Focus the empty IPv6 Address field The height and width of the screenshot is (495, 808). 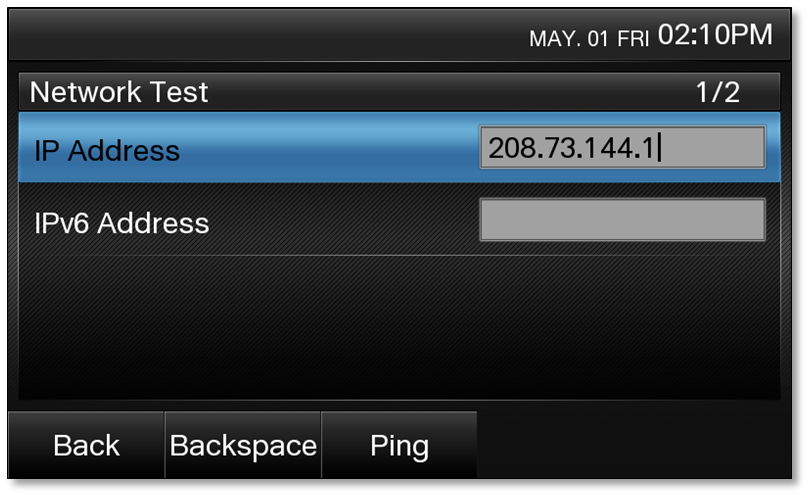pyautogui.click(x=622, y=220)
